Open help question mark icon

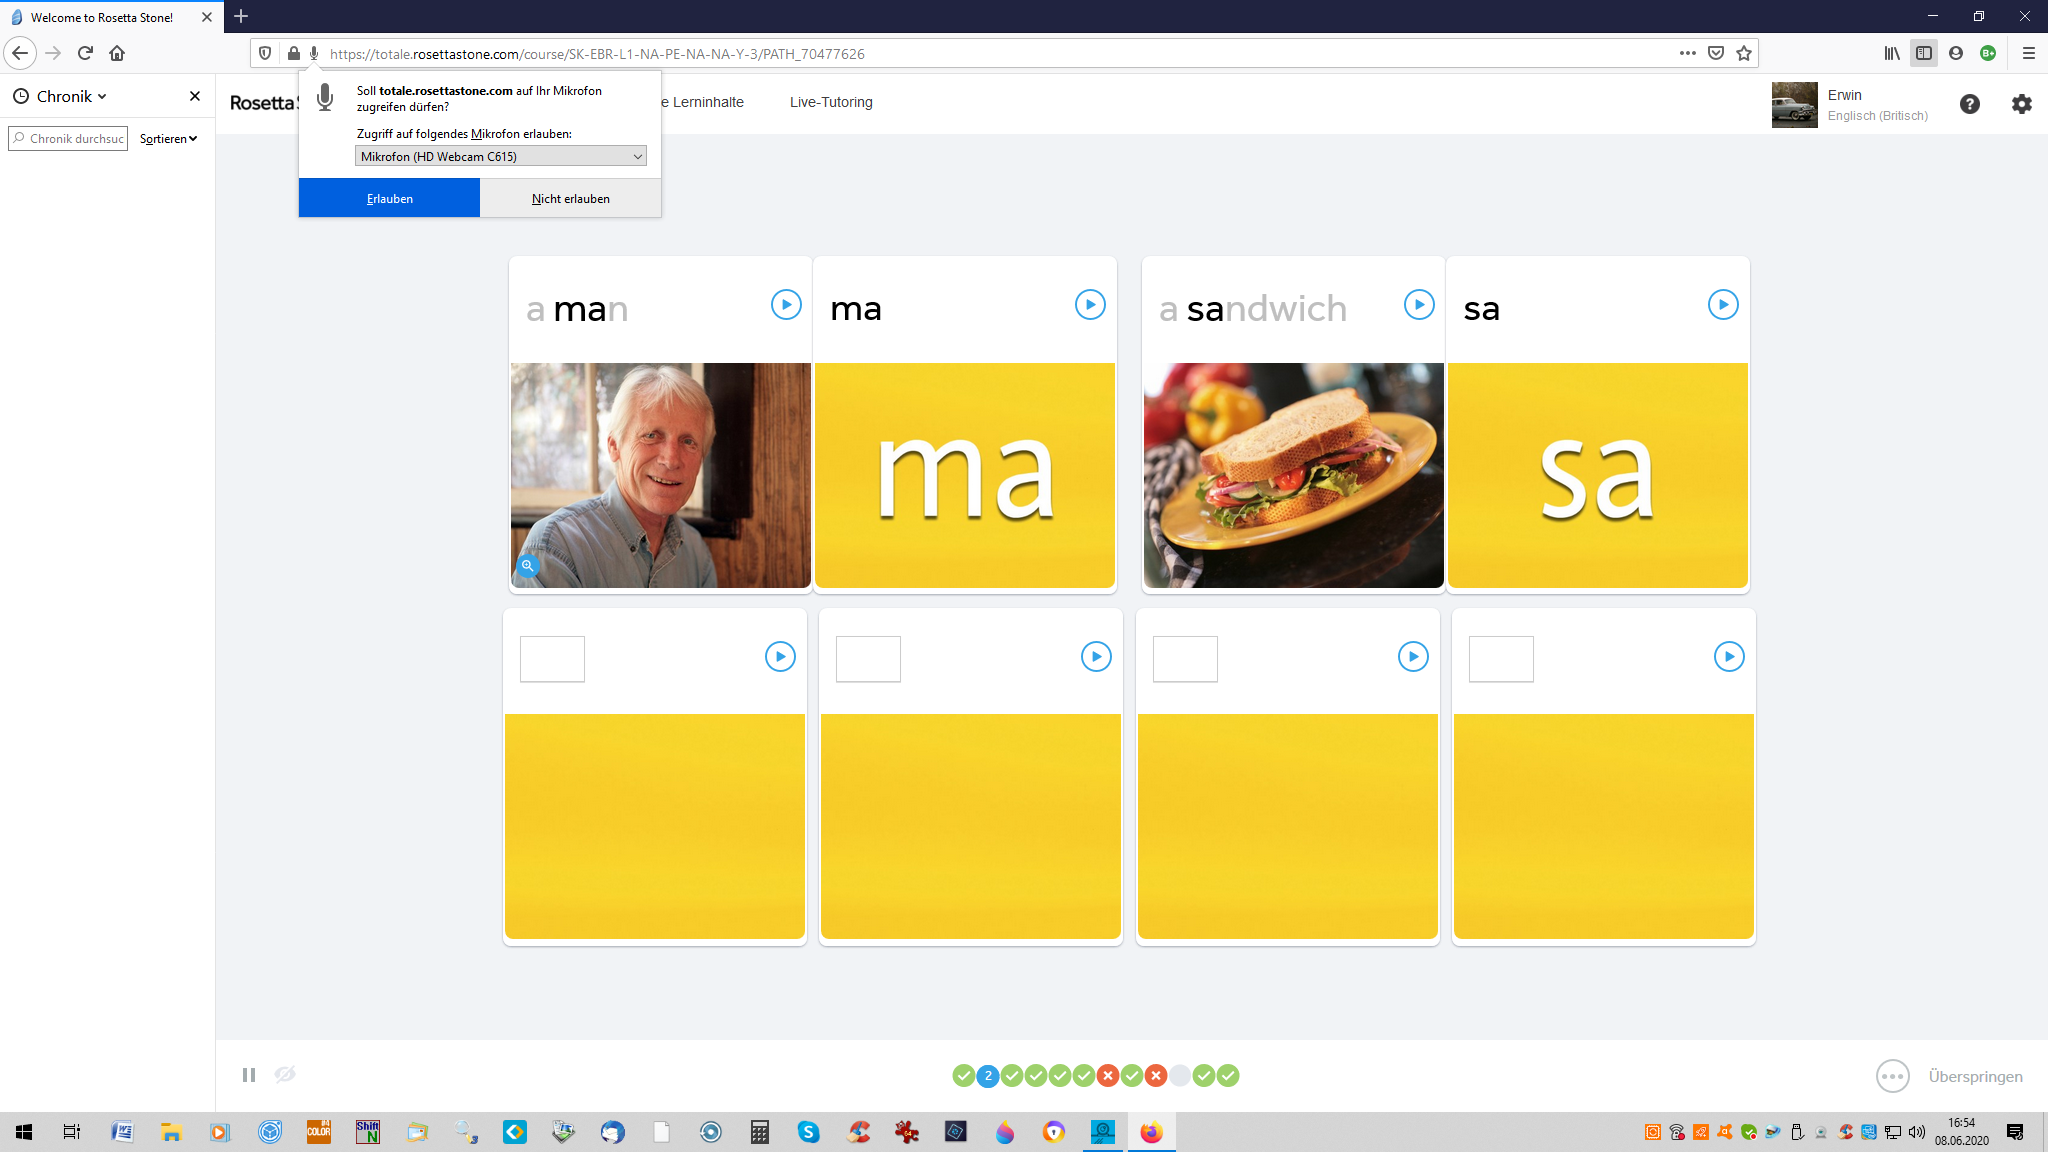[x=1970, y=104]
